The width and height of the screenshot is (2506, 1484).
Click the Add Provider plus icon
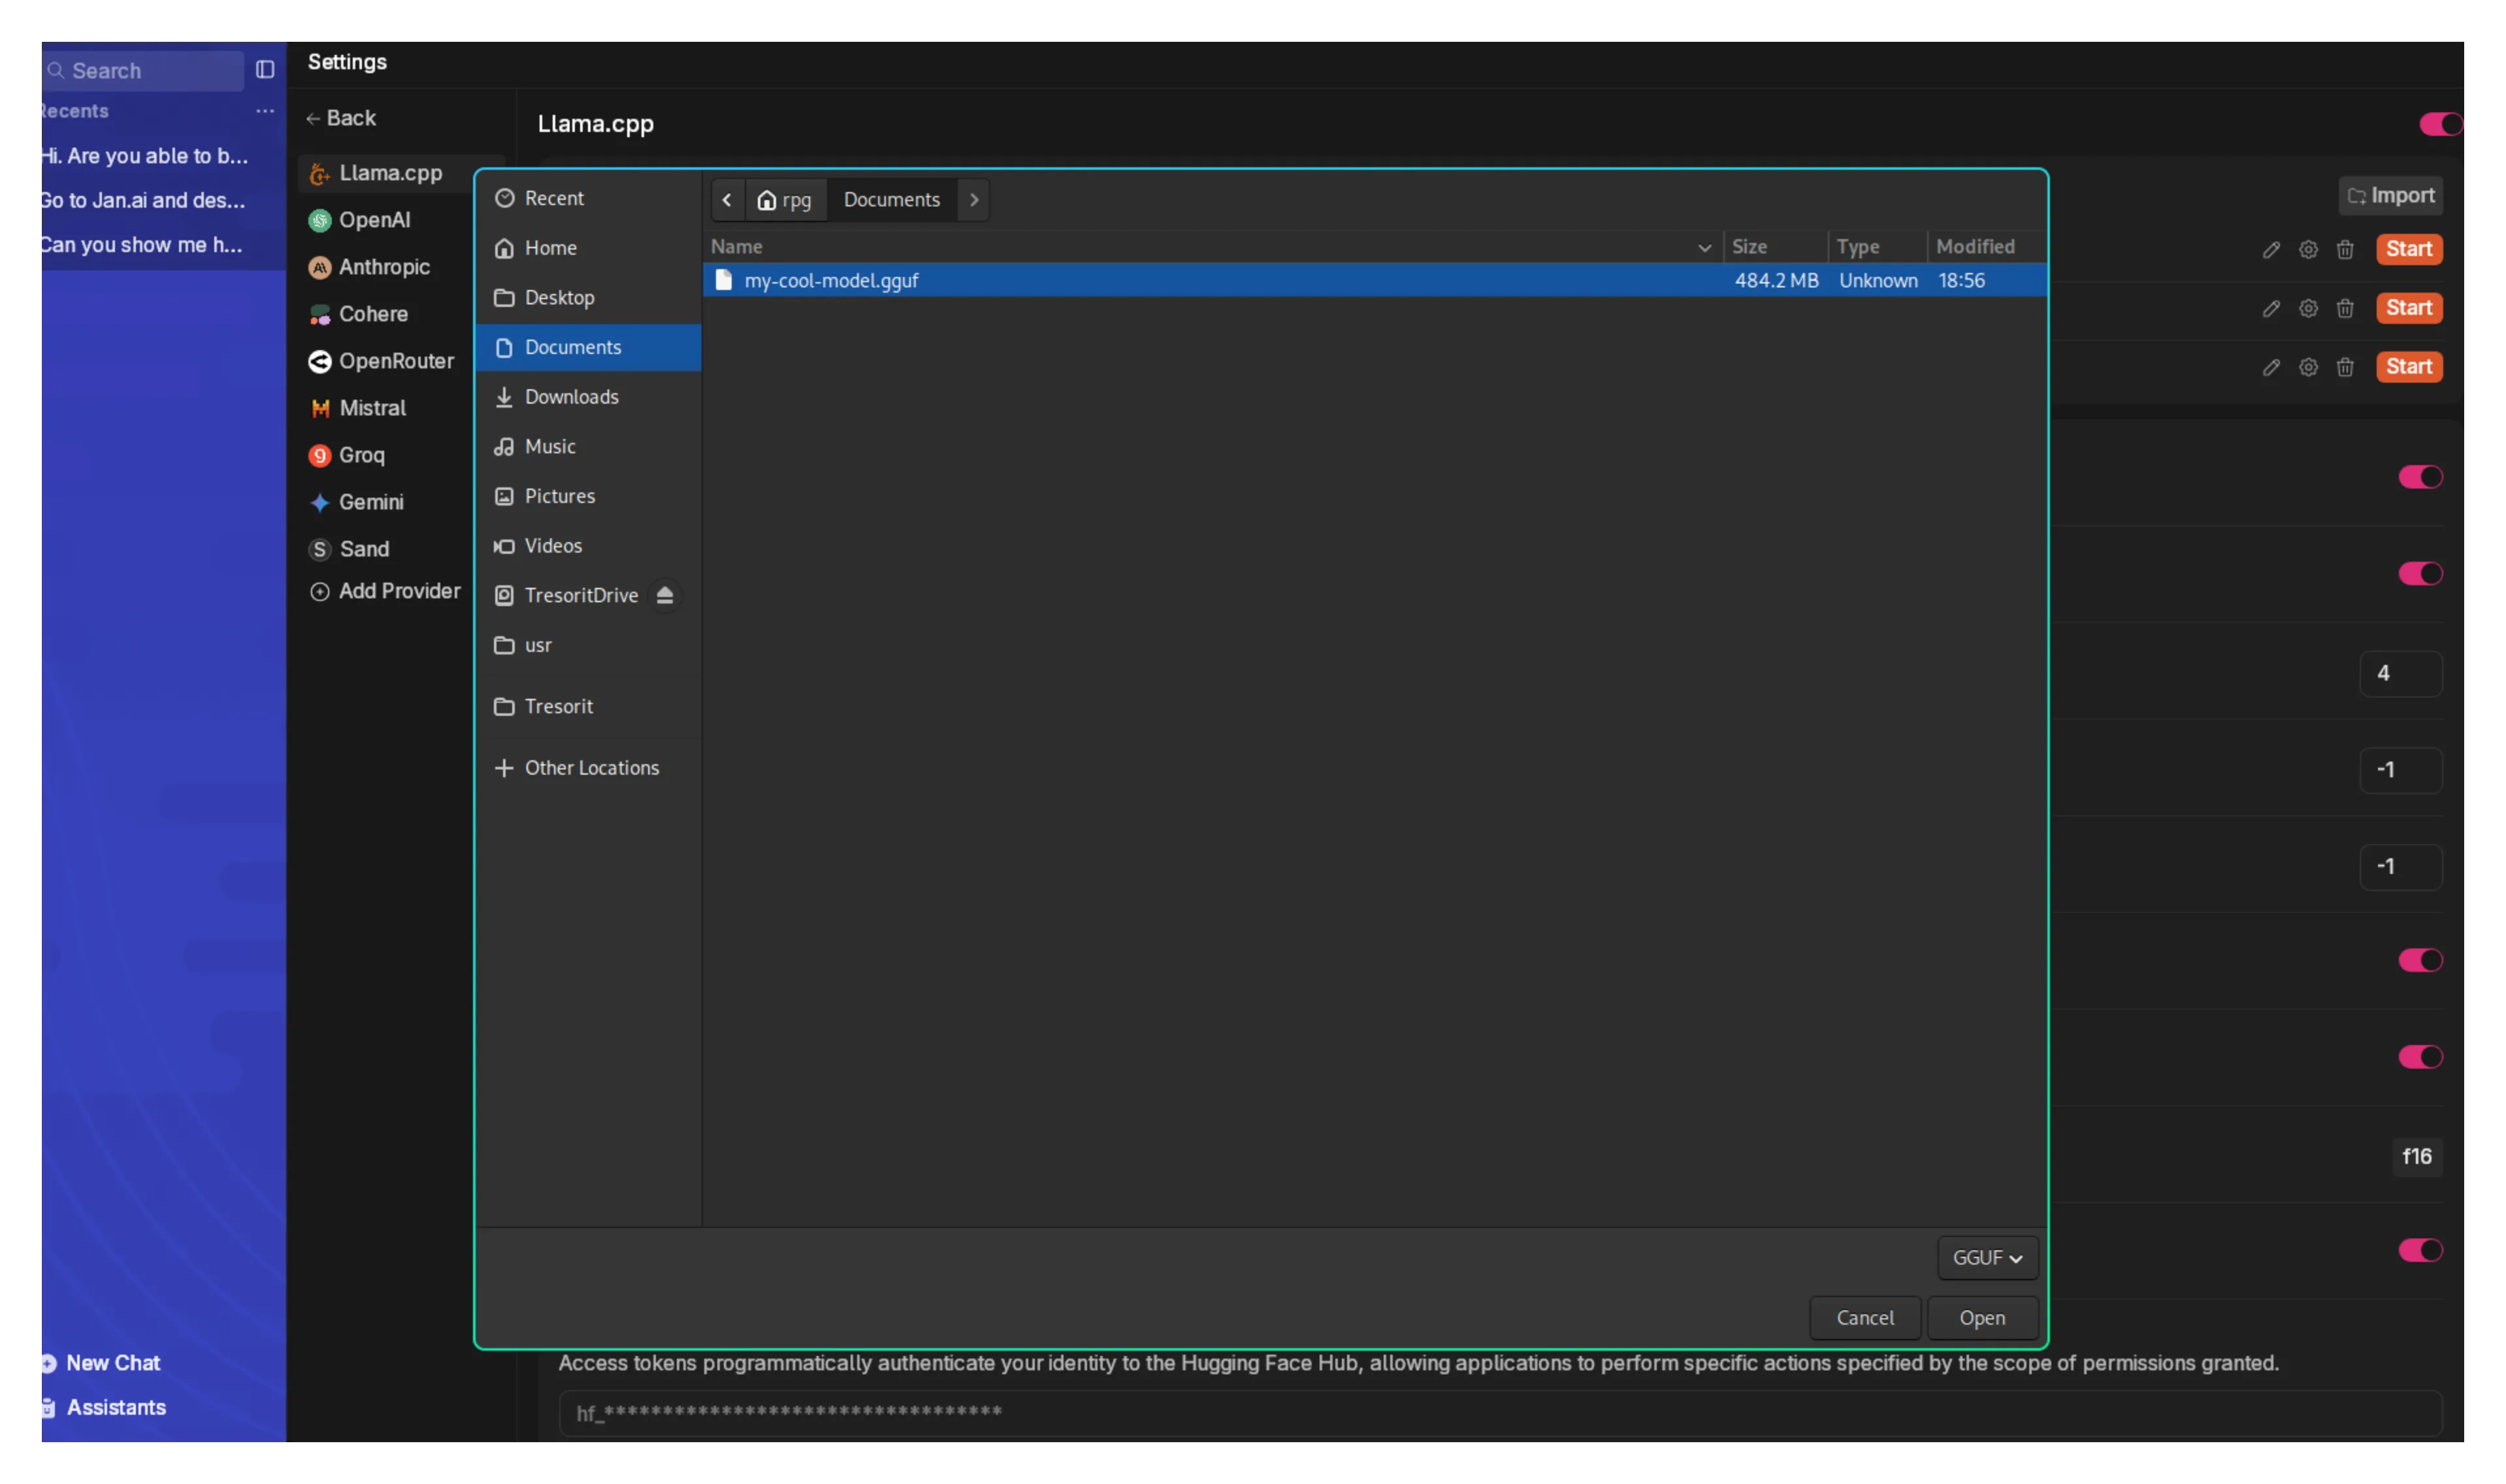[x=319, y=591]
